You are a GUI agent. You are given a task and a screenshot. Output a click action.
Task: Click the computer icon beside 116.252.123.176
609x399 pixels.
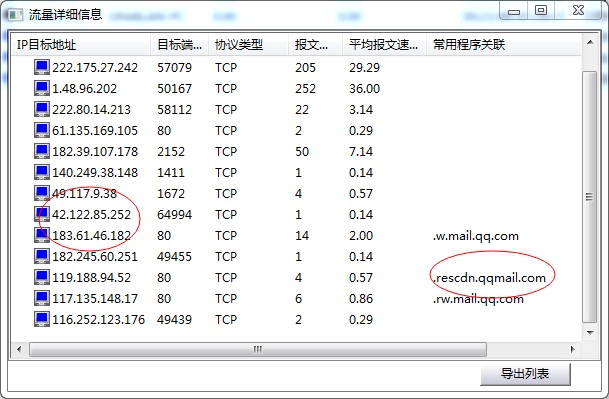click(x=42, y=319)
